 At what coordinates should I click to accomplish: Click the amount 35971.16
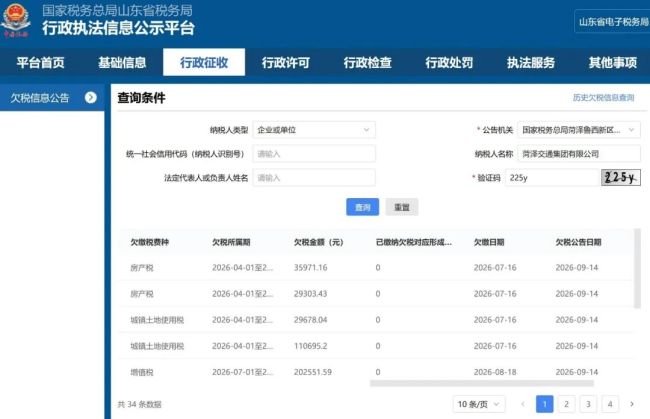coord(310,268)
